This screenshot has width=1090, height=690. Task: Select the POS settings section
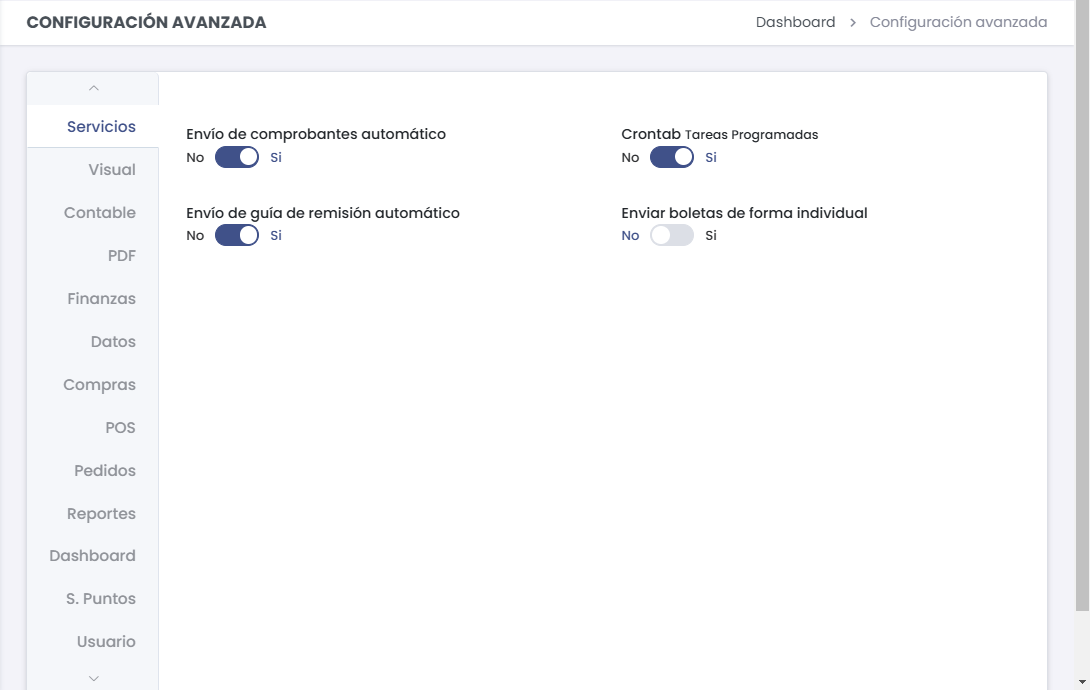[121, 427]
